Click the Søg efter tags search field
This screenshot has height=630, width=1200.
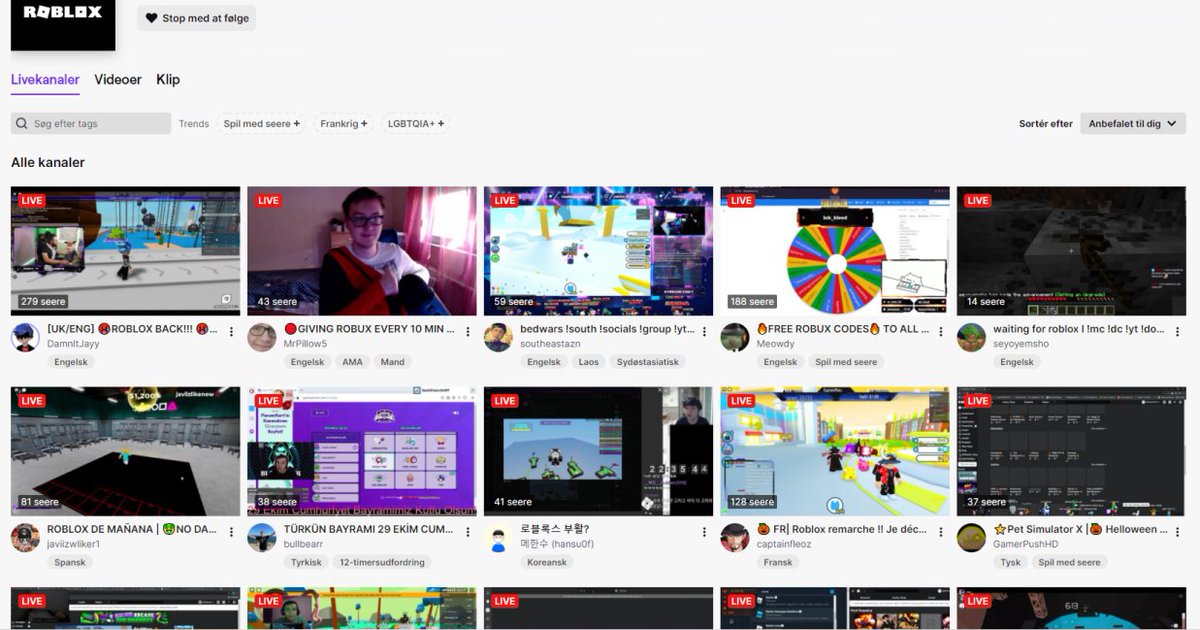91,123
